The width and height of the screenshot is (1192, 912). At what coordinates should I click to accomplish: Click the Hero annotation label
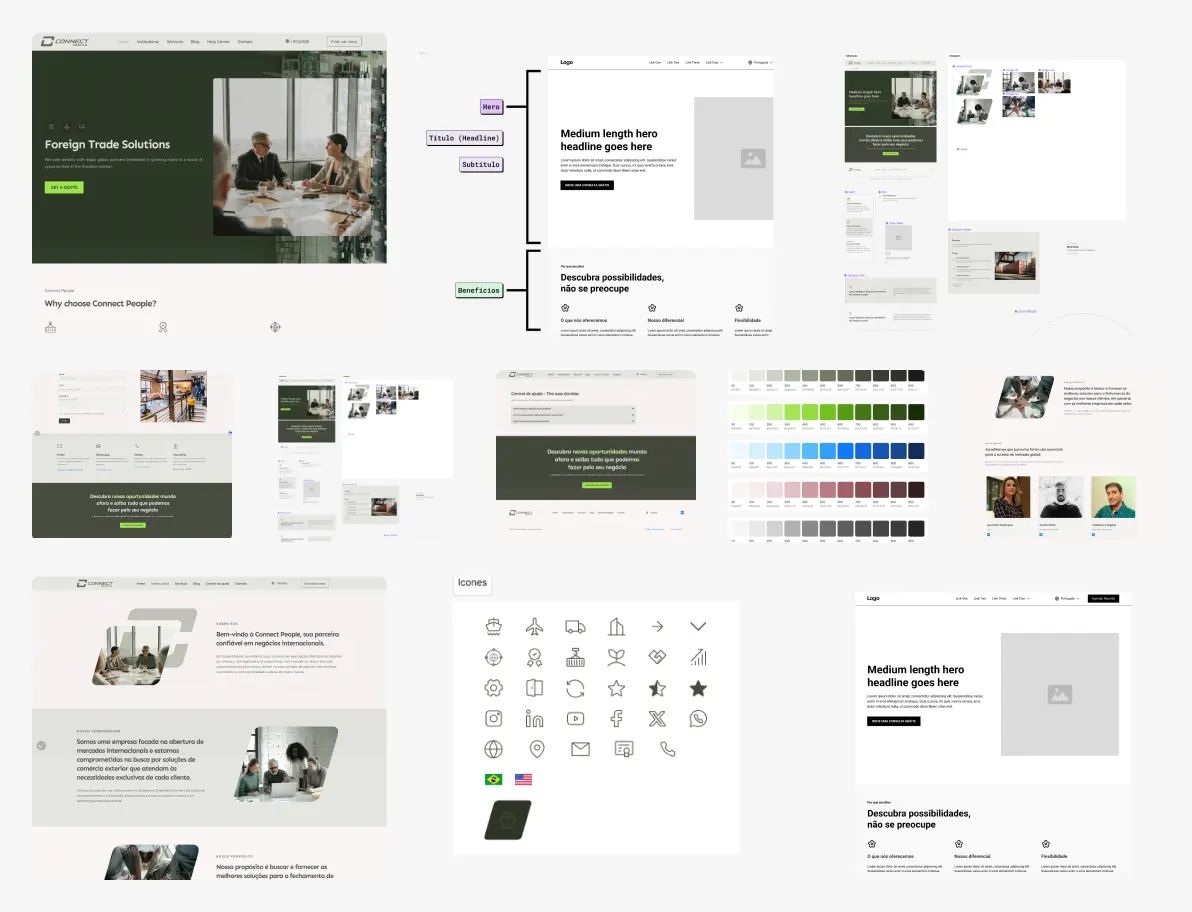coord(491,106)
